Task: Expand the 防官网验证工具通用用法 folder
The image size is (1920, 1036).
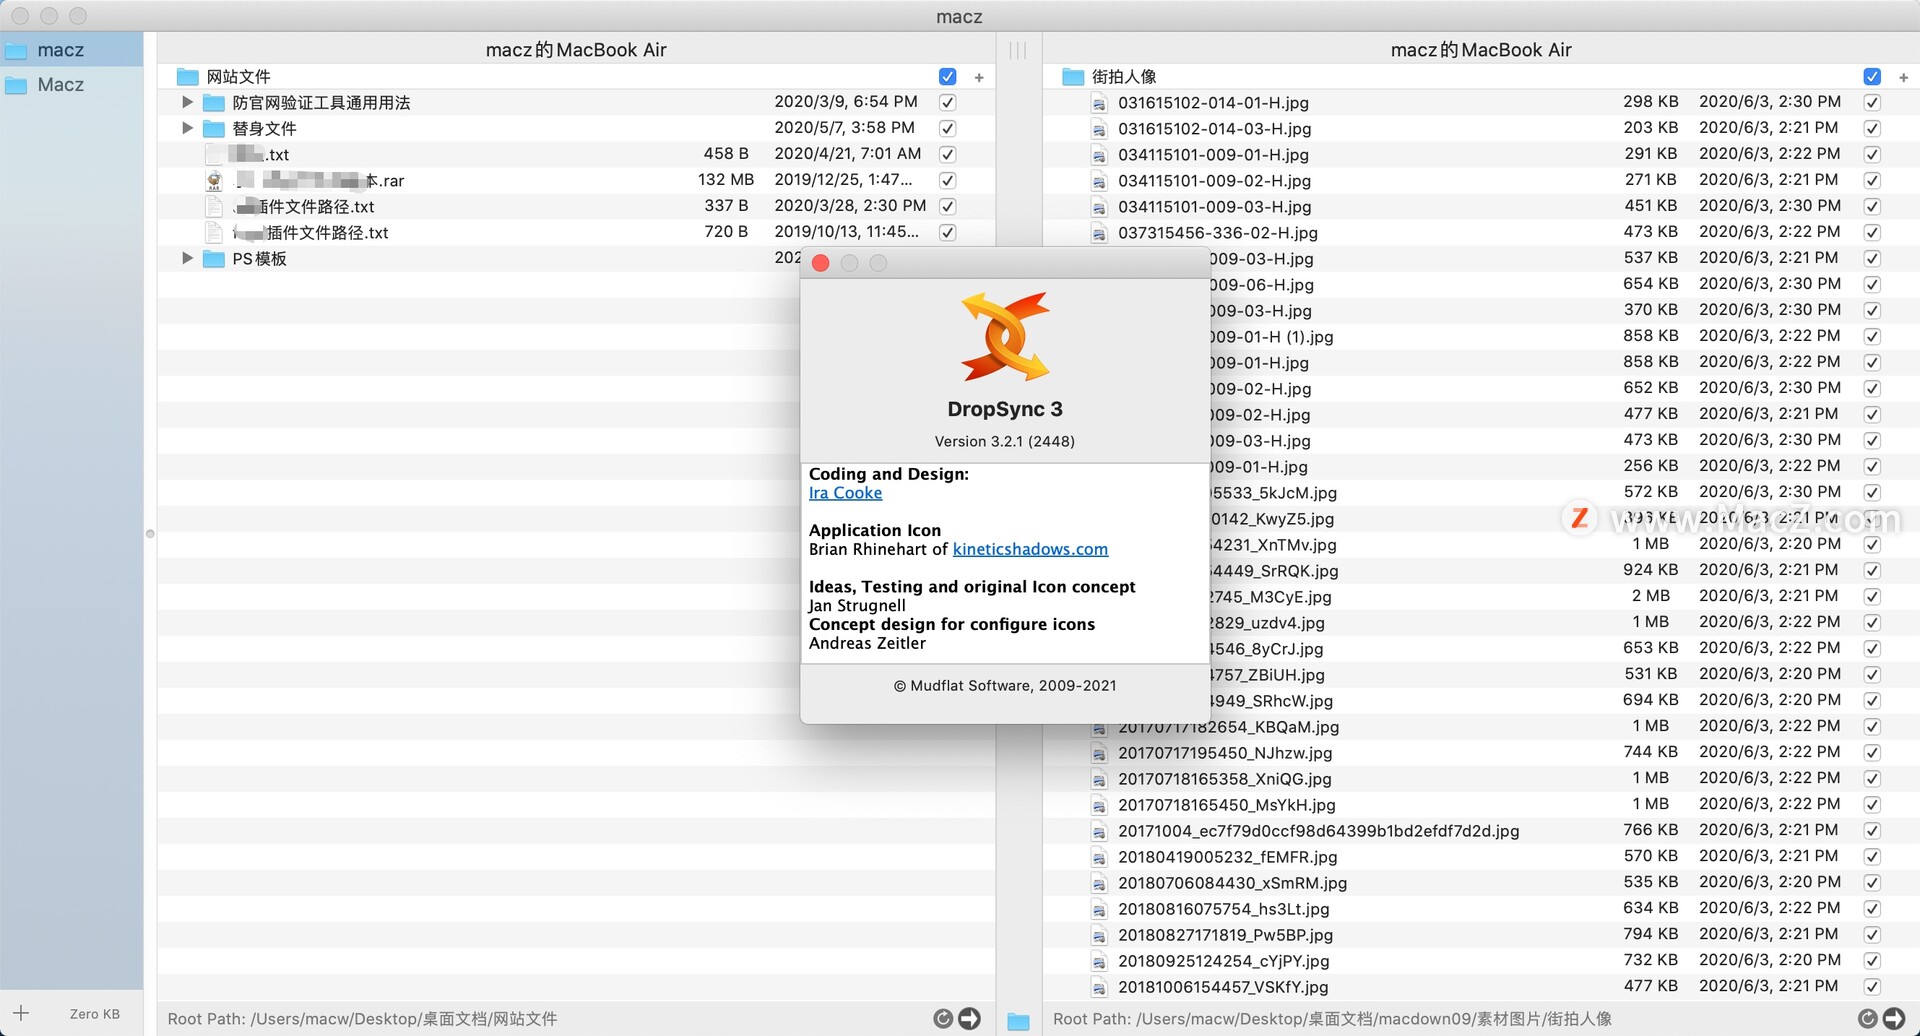Action: [187, 102]
